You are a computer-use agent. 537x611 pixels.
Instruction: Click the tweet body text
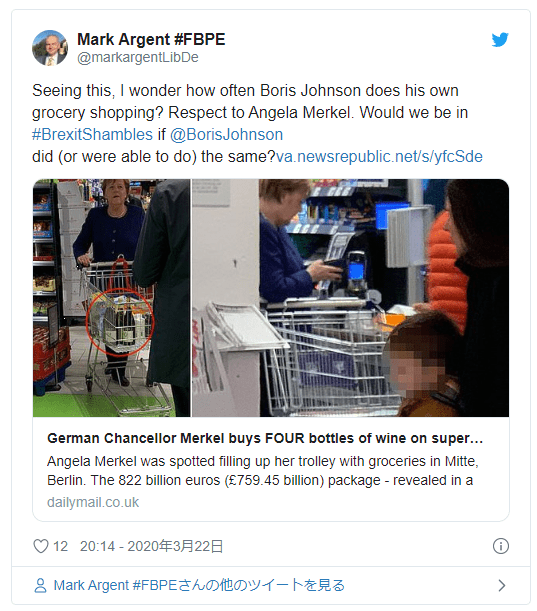click(x=257, y=124)
